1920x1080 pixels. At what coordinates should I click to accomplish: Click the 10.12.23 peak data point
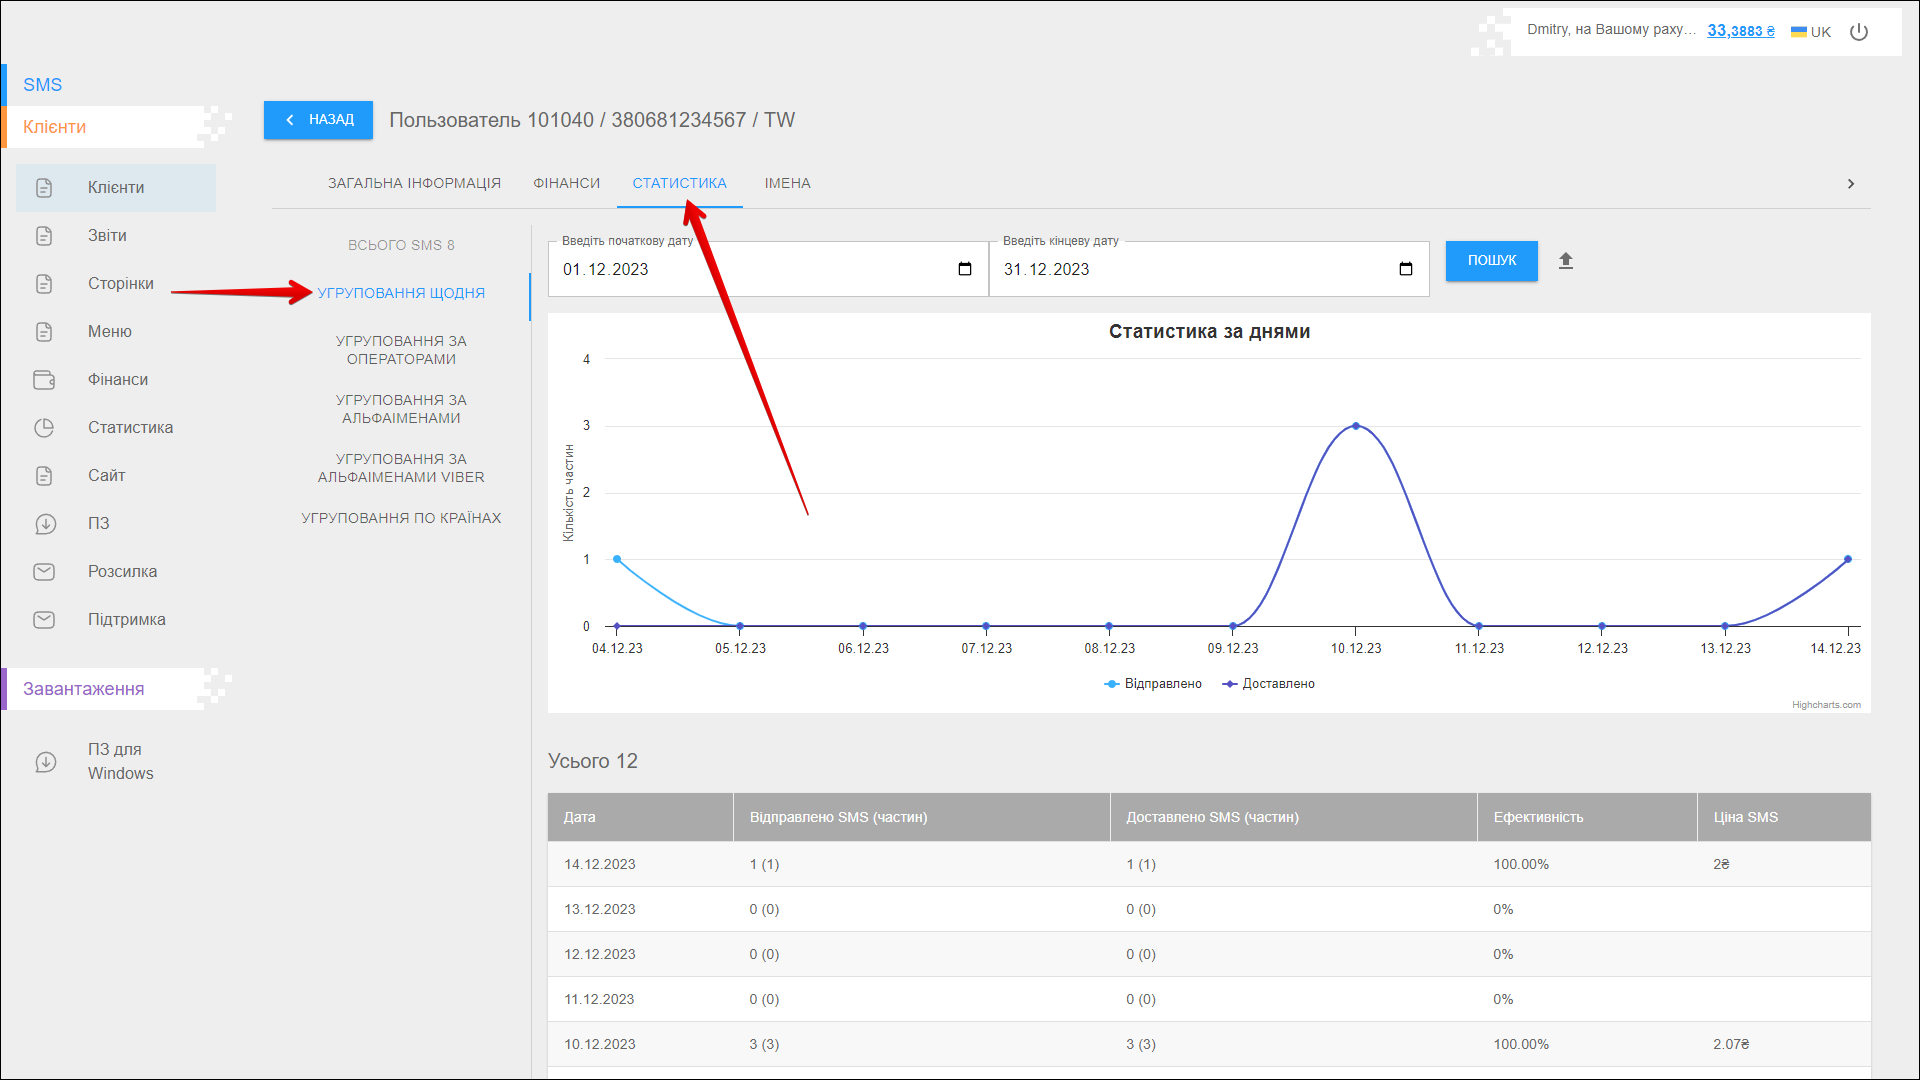point(1356,426)
